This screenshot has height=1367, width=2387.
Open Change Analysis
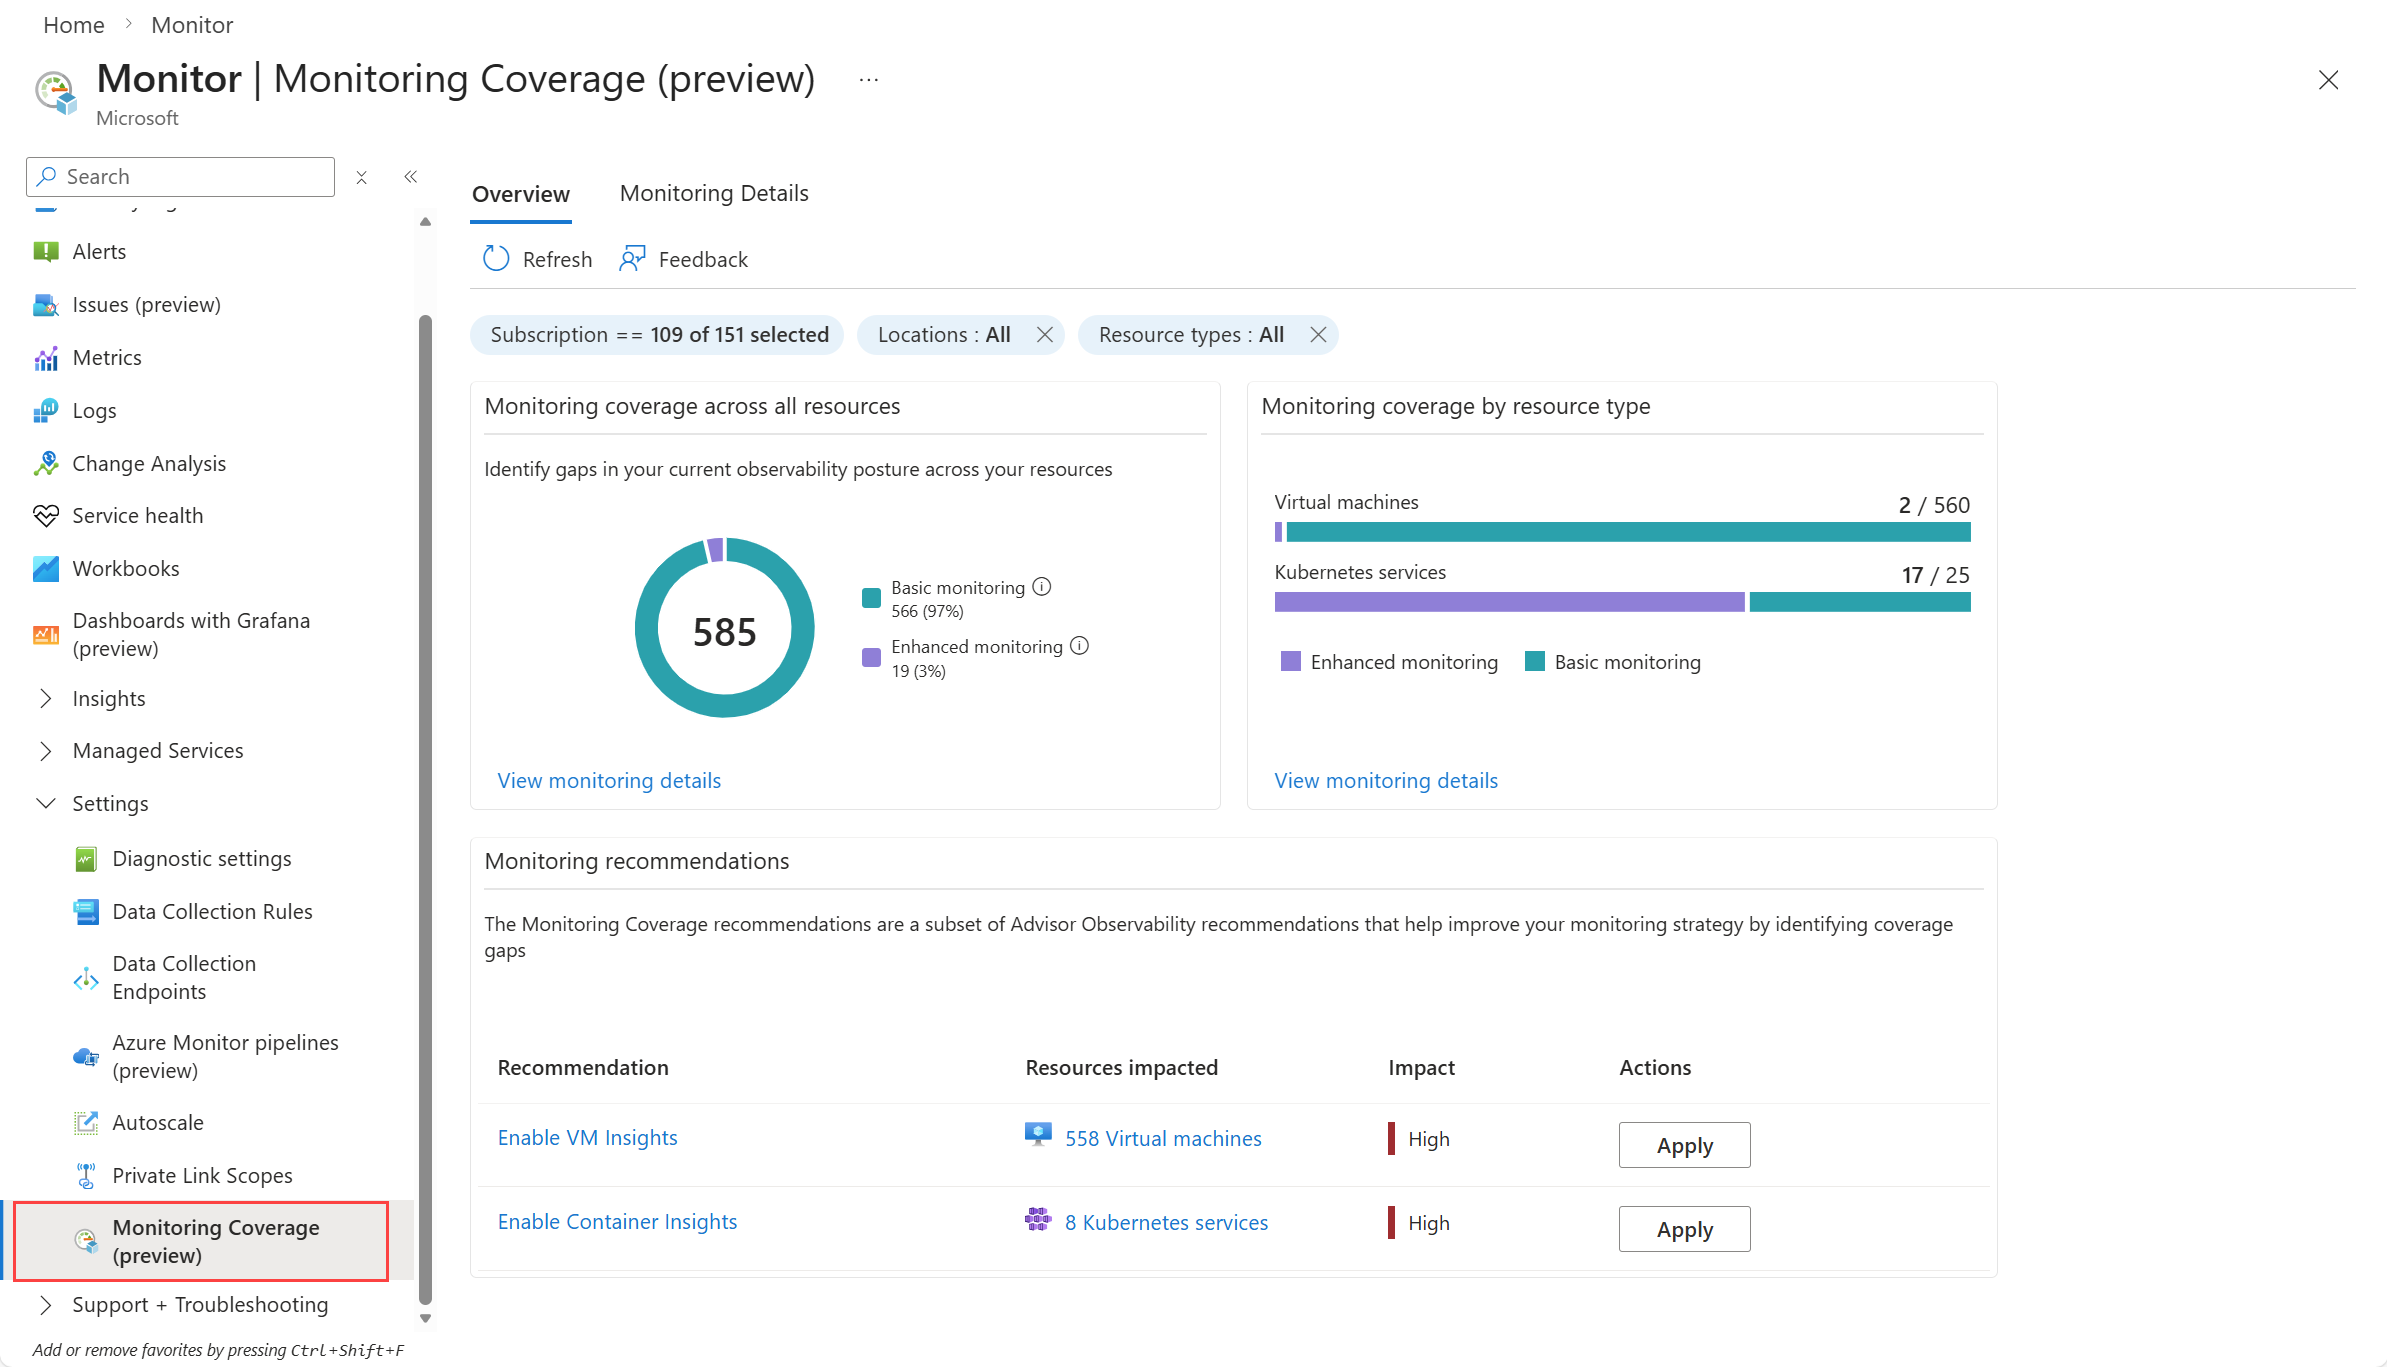click(149, 463)
